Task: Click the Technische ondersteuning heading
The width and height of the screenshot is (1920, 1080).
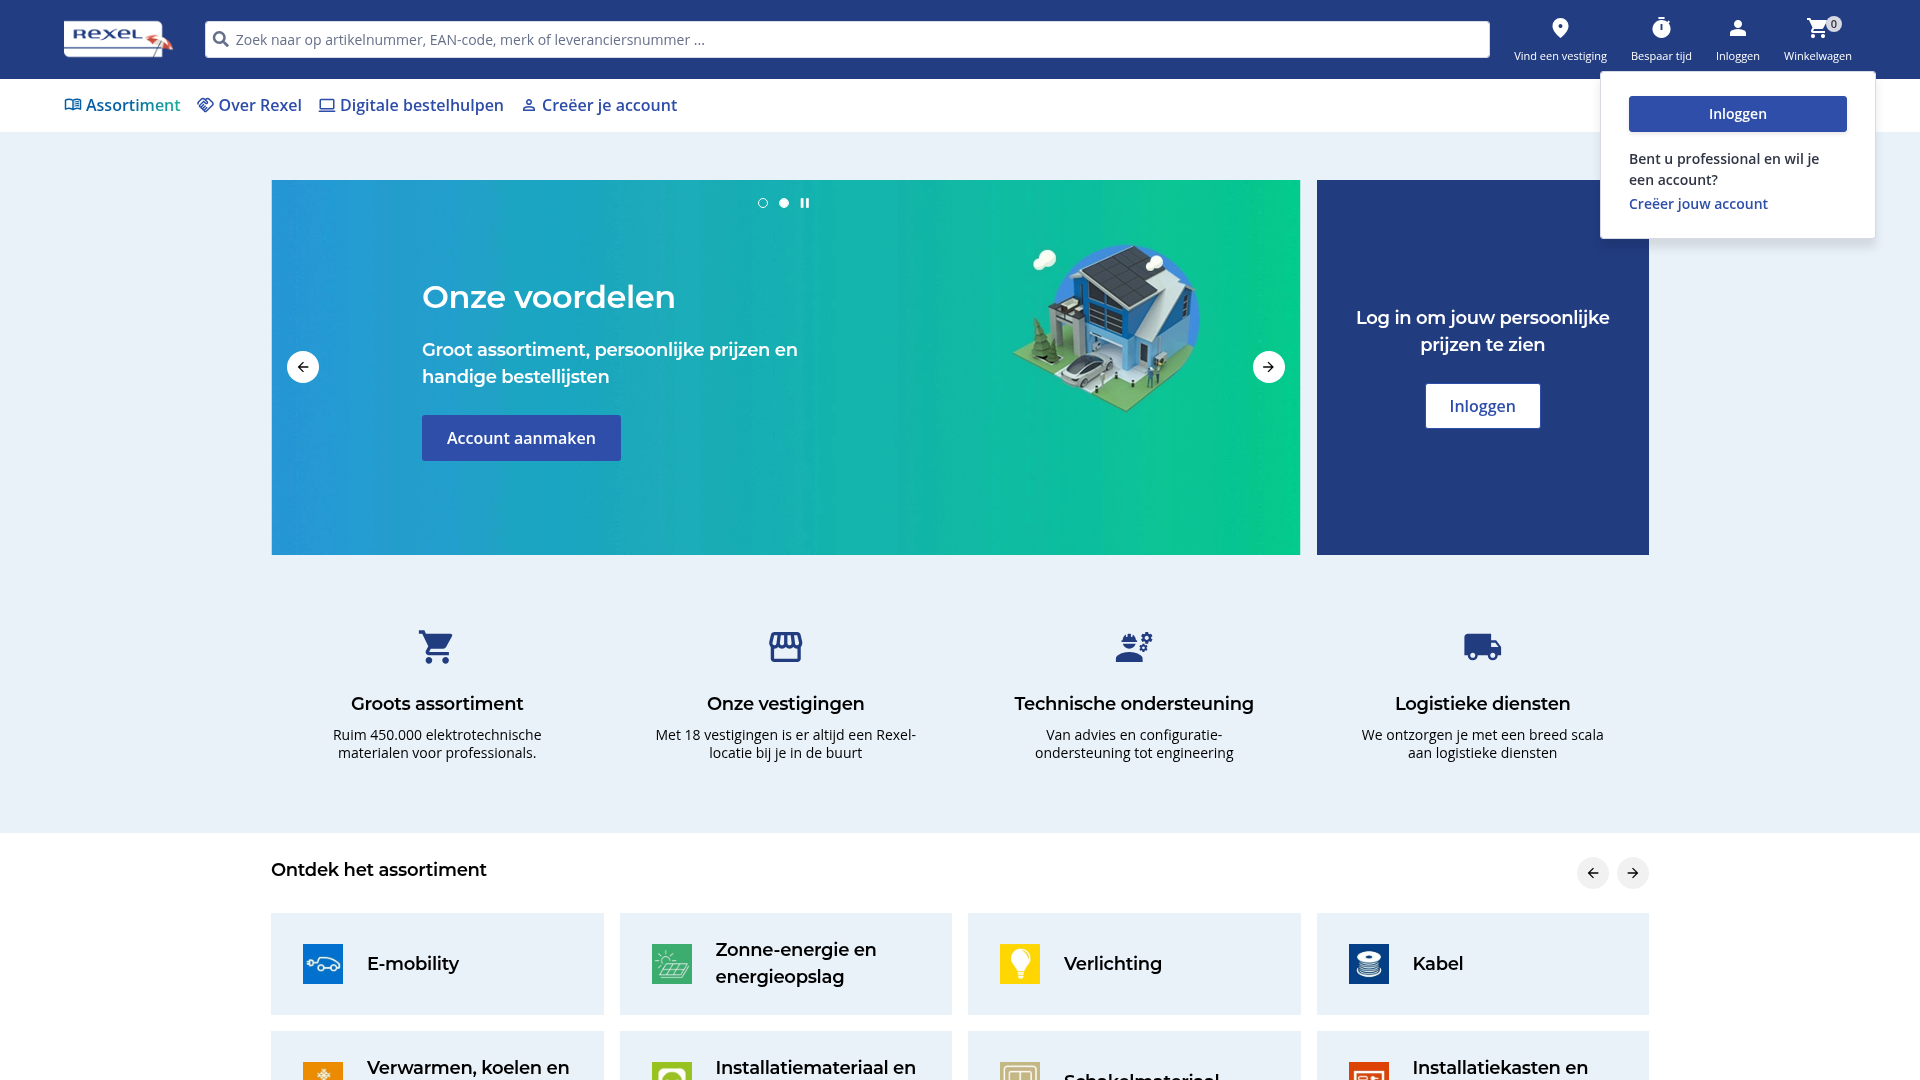Action: (x=1134, y=704)
